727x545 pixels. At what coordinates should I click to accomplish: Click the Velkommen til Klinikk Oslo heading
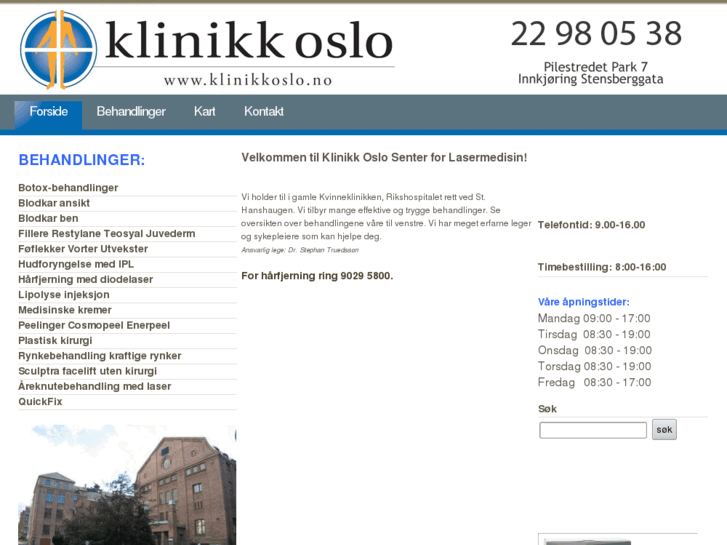coord(384,158)
